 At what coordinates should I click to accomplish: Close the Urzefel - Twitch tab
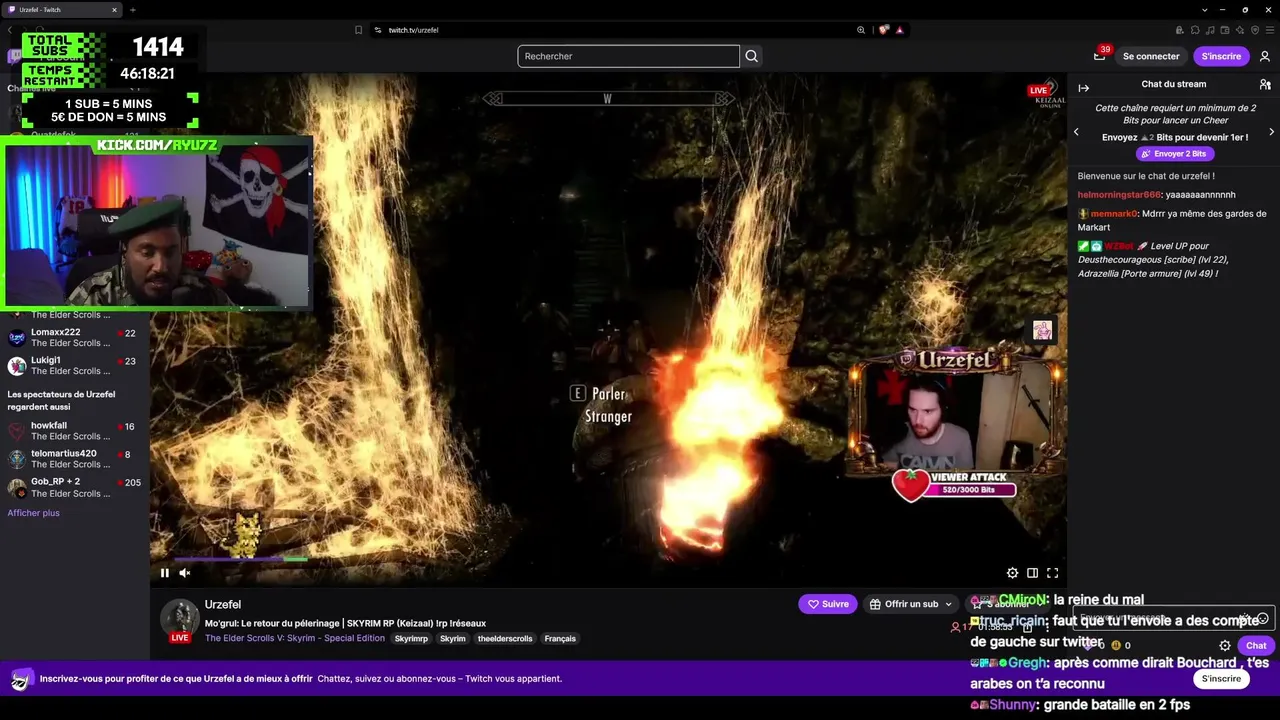click(114, 10)
